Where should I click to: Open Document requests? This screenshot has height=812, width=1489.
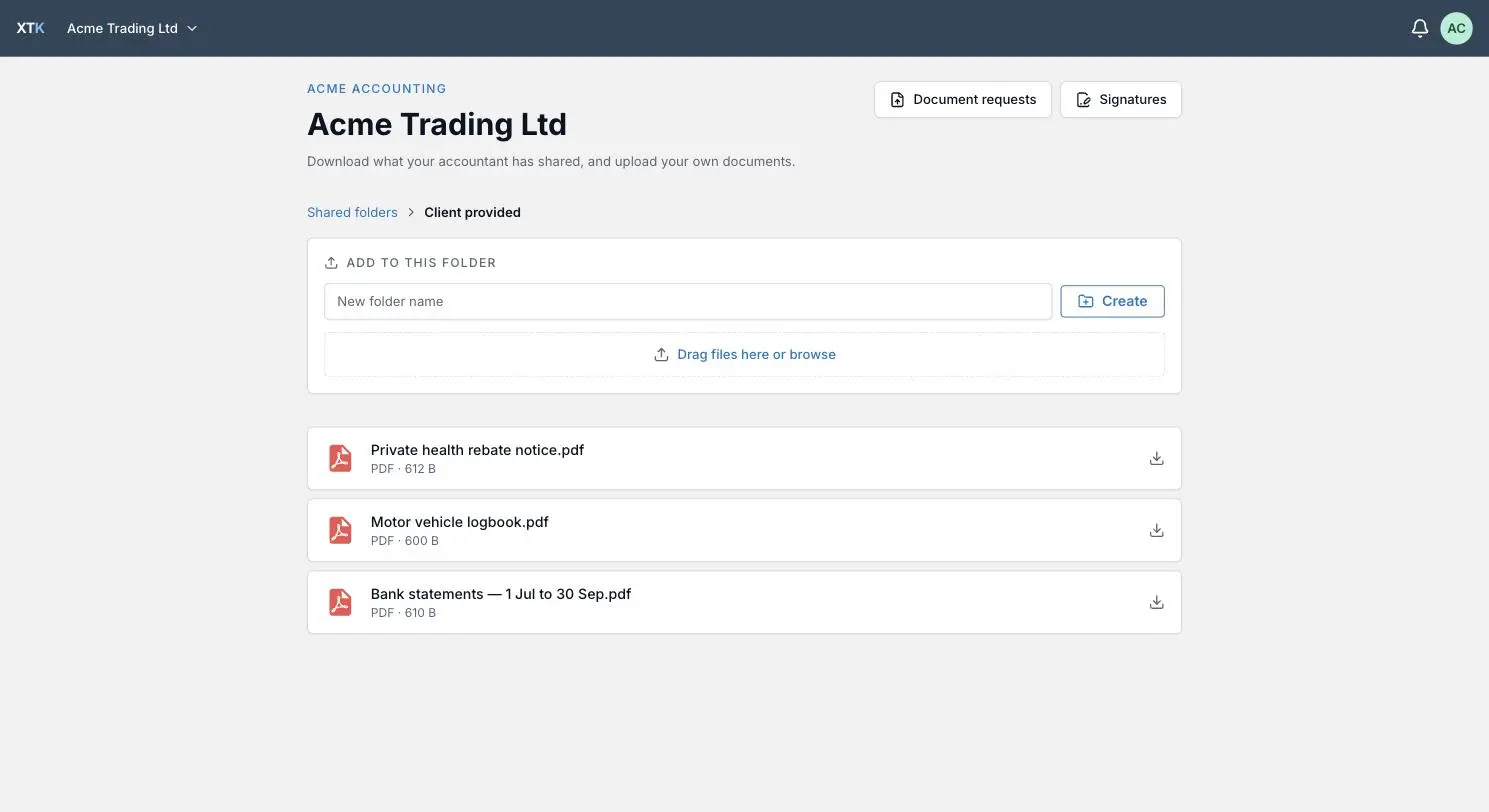point(962,100)
